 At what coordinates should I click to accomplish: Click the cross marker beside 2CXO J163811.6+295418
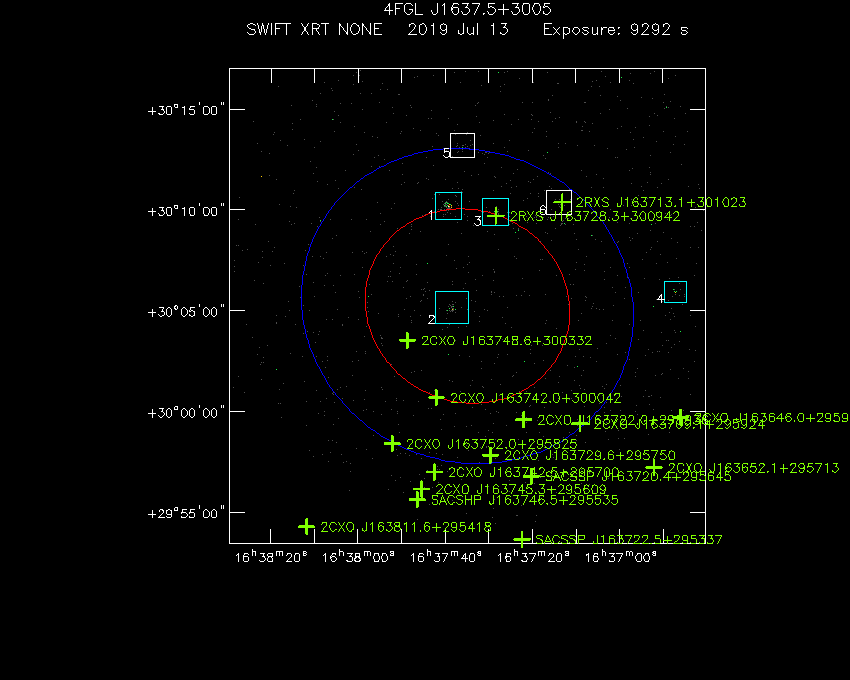coord(306,527)
